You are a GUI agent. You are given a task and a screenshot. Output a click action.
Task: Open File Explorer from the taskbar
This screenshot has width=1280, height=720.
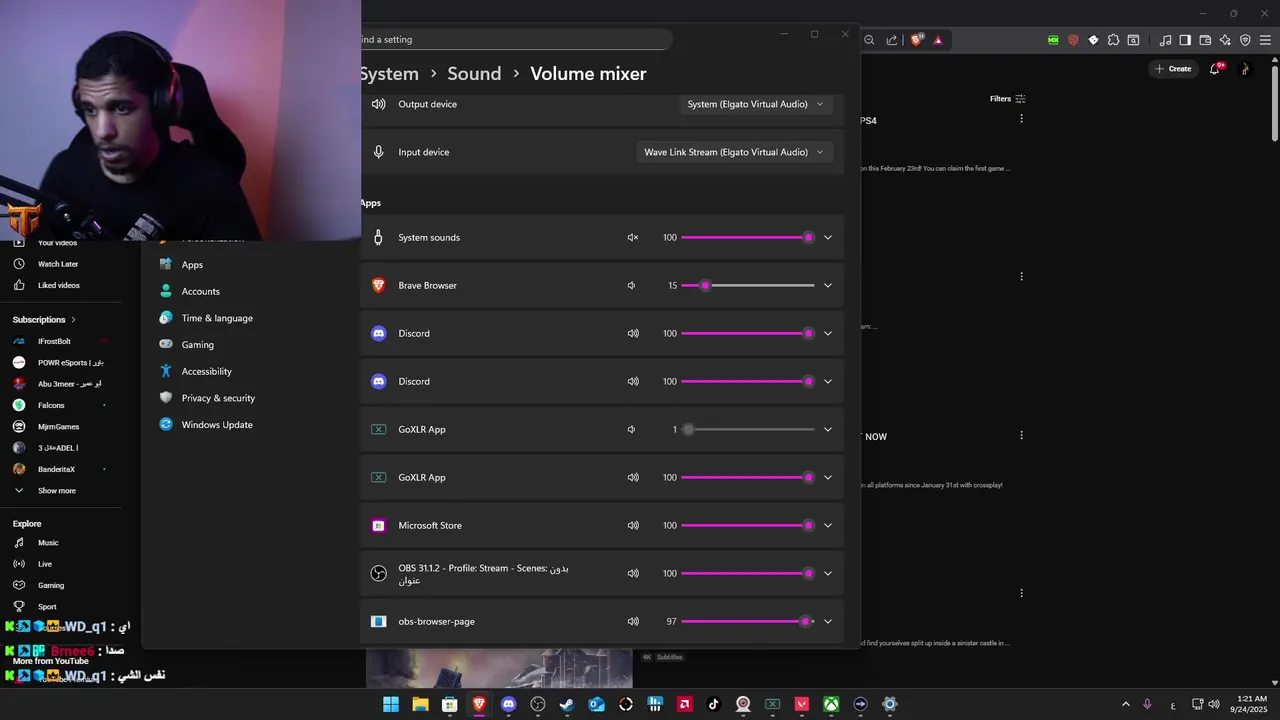[421, 704]
